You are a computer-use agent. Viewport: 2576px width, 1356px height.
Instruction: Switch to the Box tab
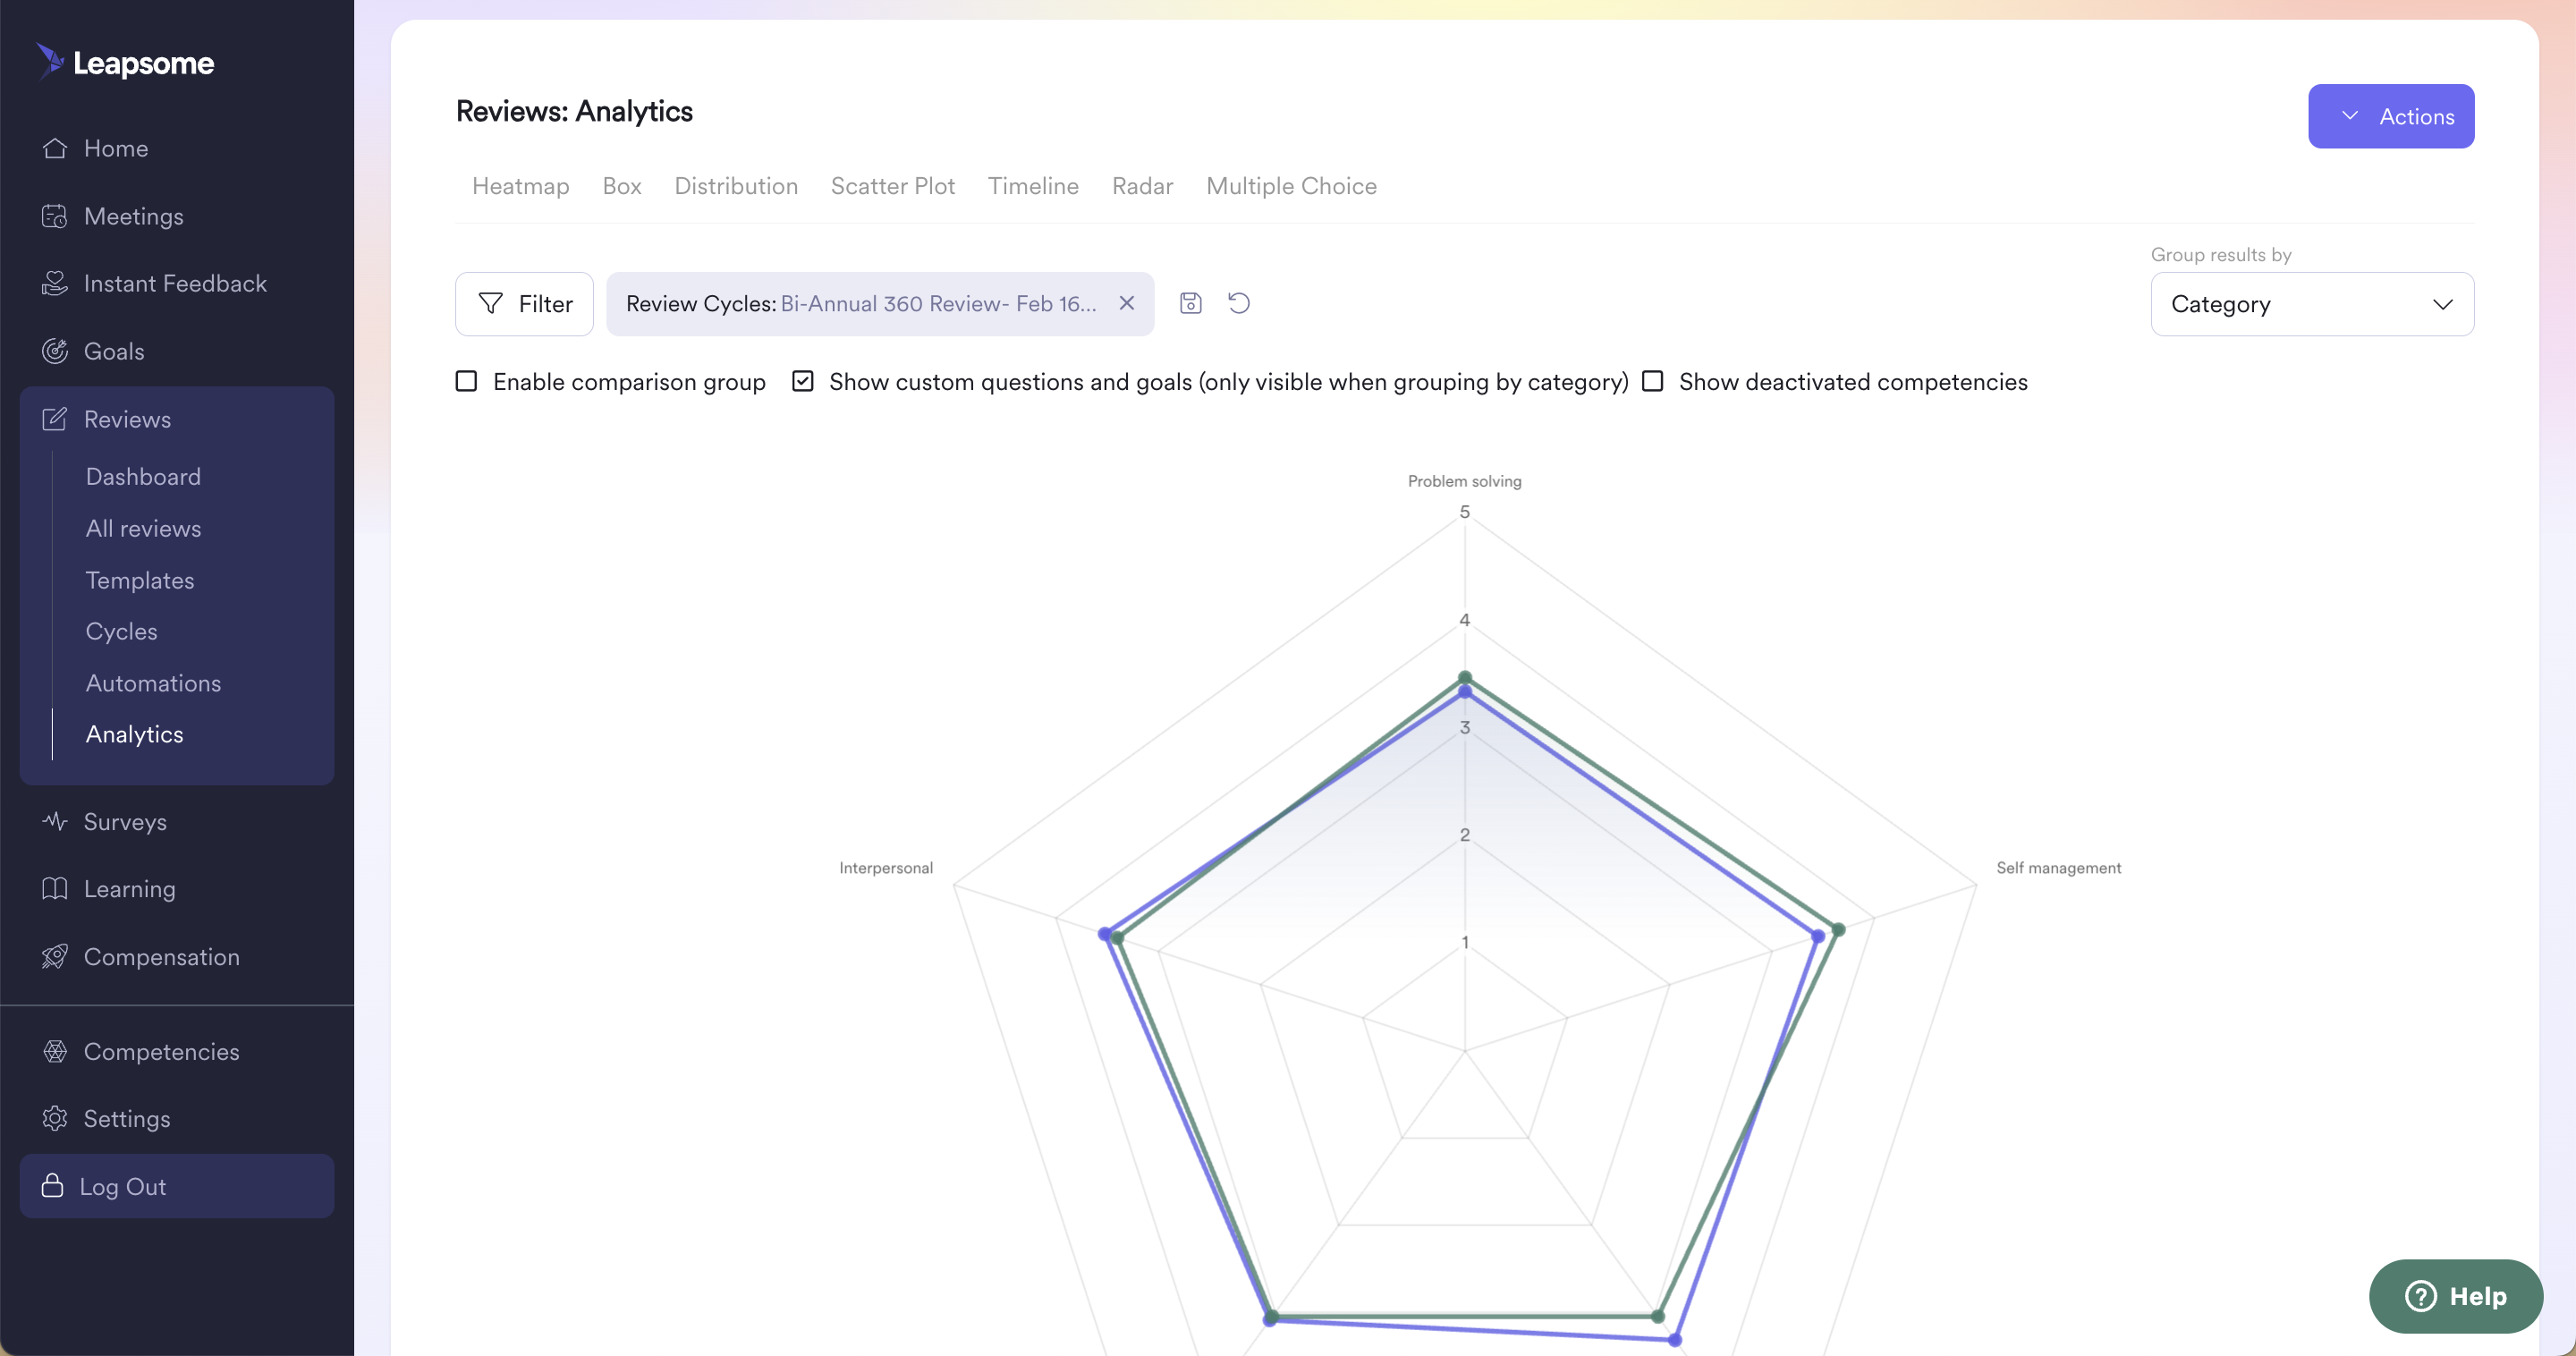pos(622,186)
